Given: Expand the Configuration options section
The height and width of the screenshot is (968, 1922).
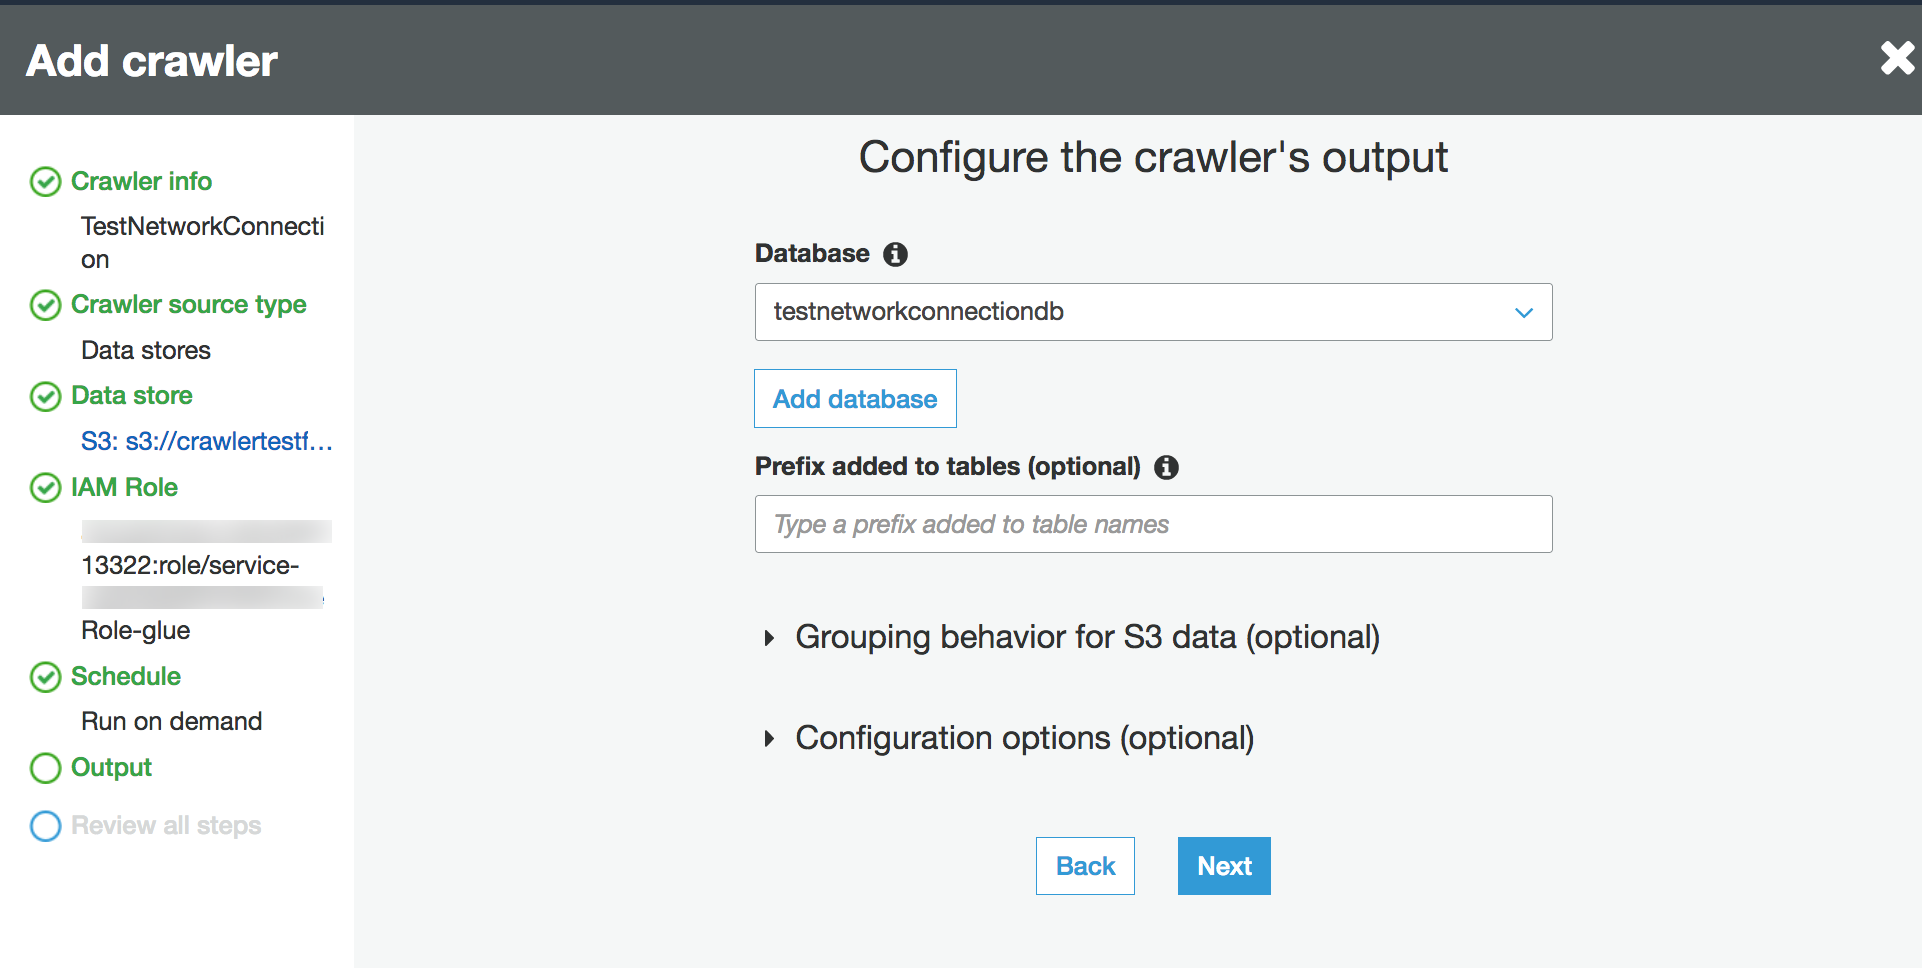Looking at the screenshot, I should [x=1023, y=738].
